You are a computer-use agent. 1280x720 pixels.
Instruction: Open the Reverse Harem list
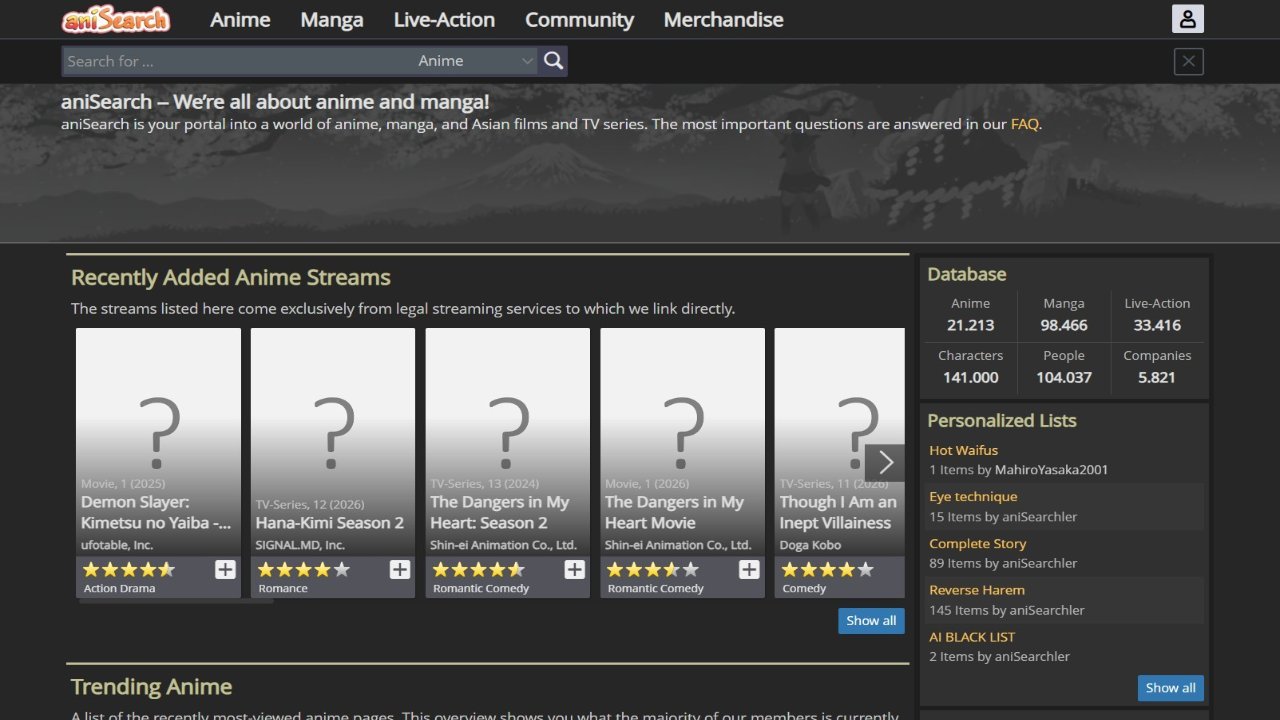tap(977, 590)
